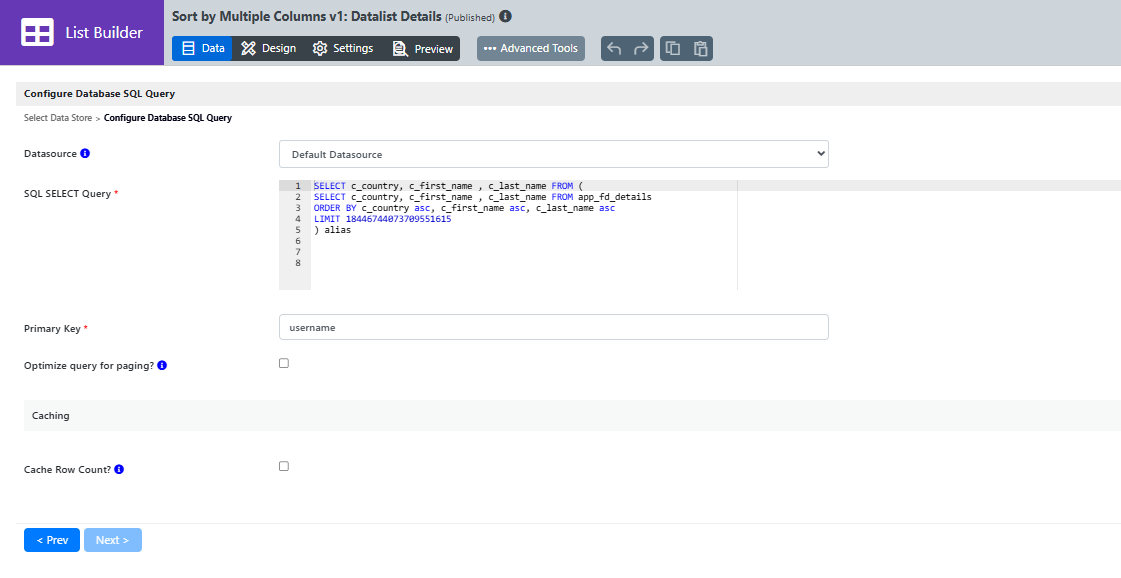The height and width of the screenshot is (578, 1121).
Task: Click info icon beside Published status
Action: point(505,16)
